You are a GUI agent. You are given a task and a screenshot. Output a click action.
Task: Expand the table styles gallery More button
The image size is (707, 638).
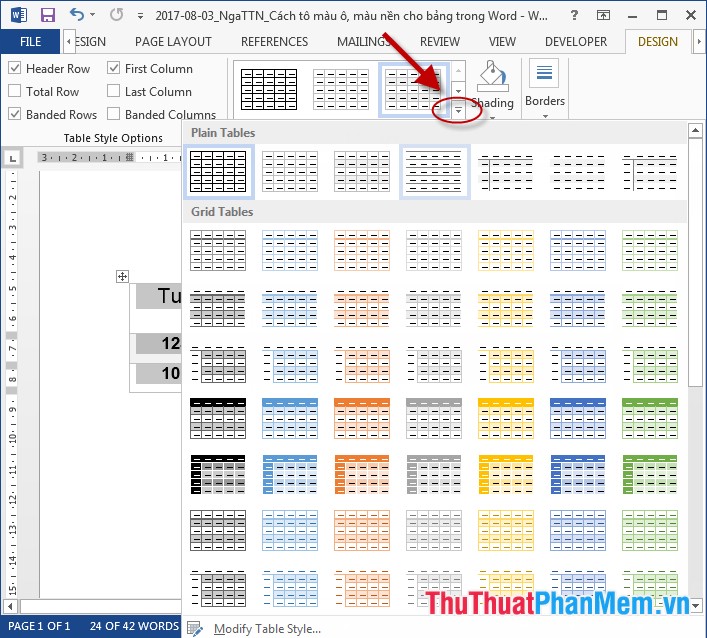458,110
